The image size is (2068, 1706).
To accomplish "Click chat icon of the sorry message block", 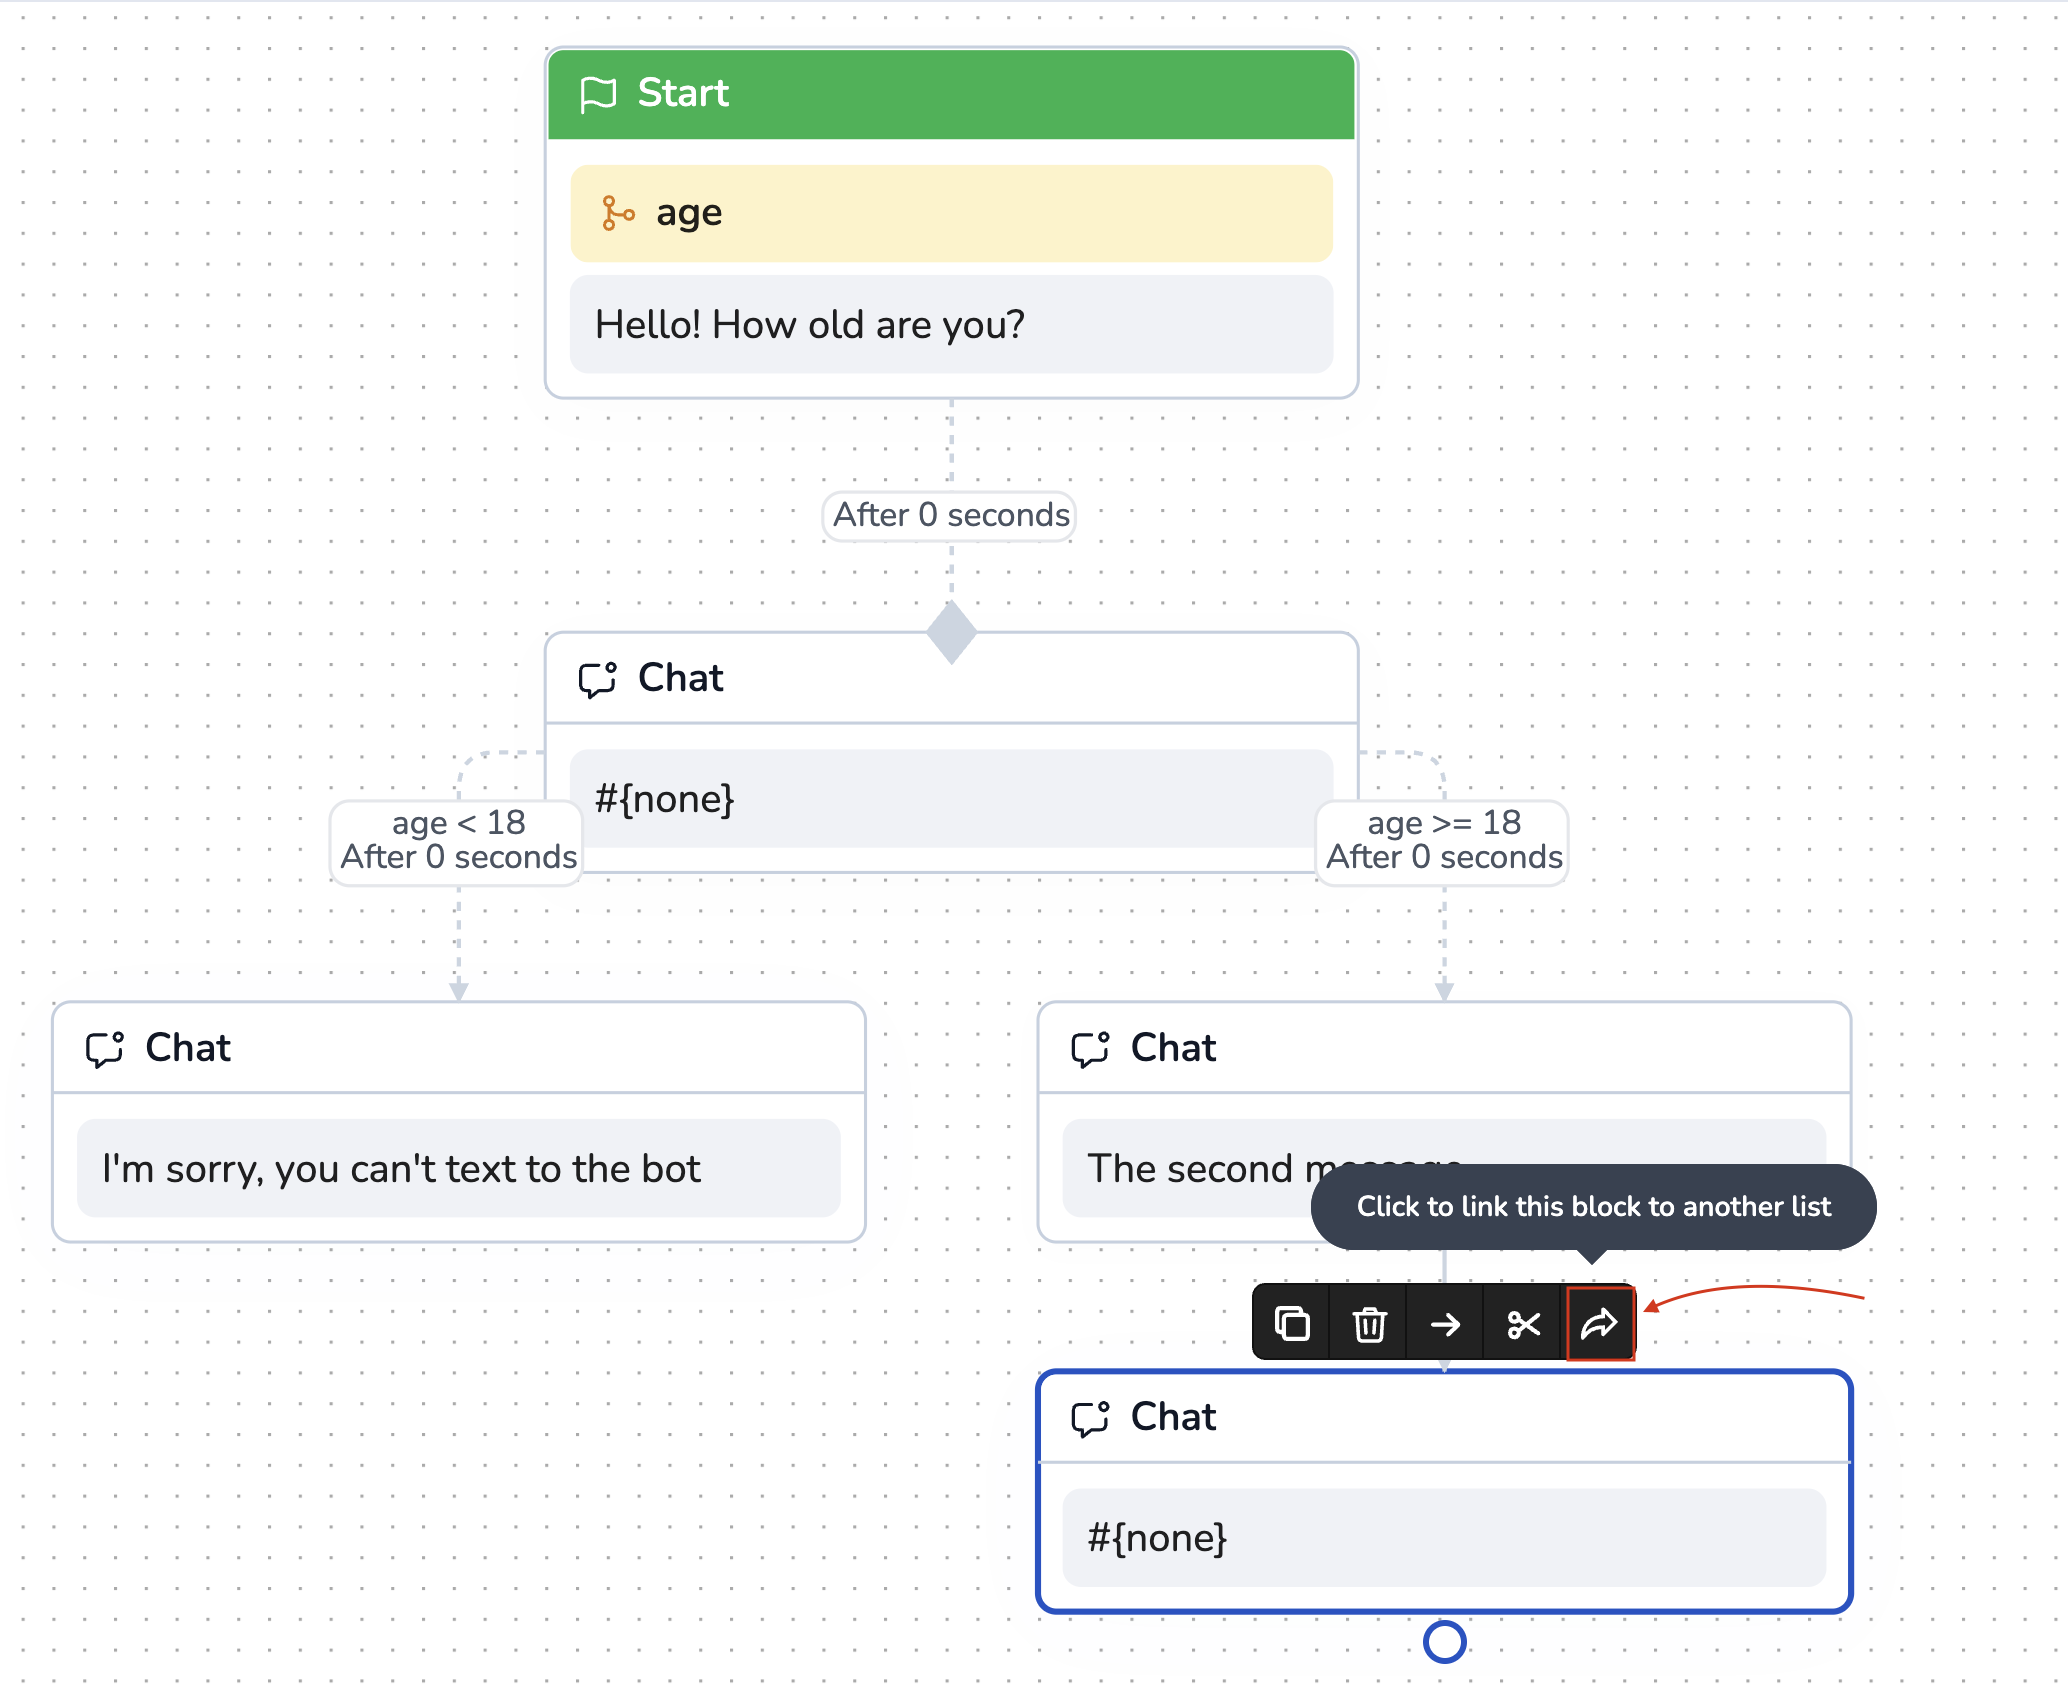I will [105, 1049].
